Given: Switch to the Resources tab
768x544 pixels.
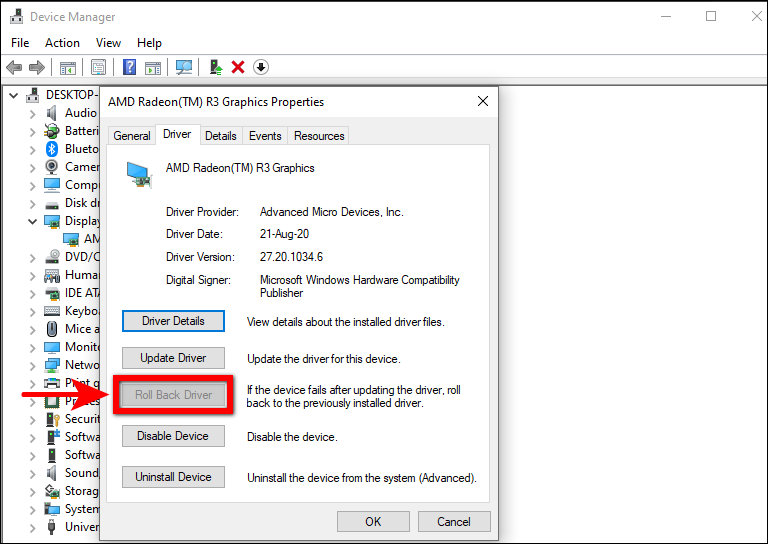Looking at the screenshot, I should tap(319, 136).
